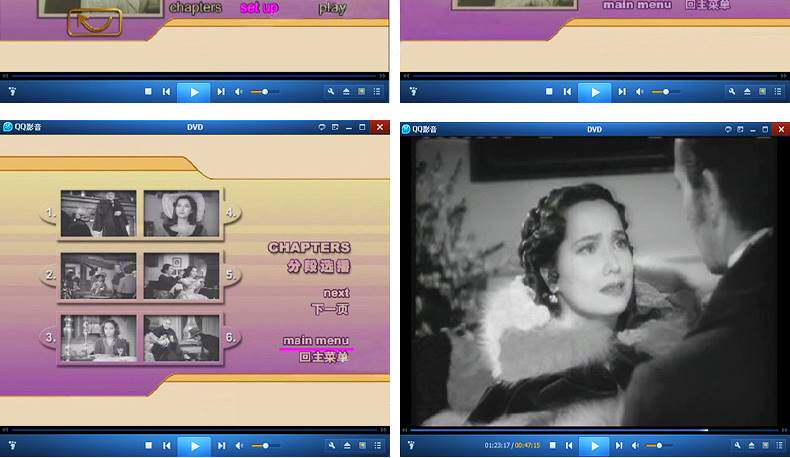Click mini-mode icon in chapters-page window title bar
Screen dimensions: 790x458
pyautogui.click(x=335, y=127)
